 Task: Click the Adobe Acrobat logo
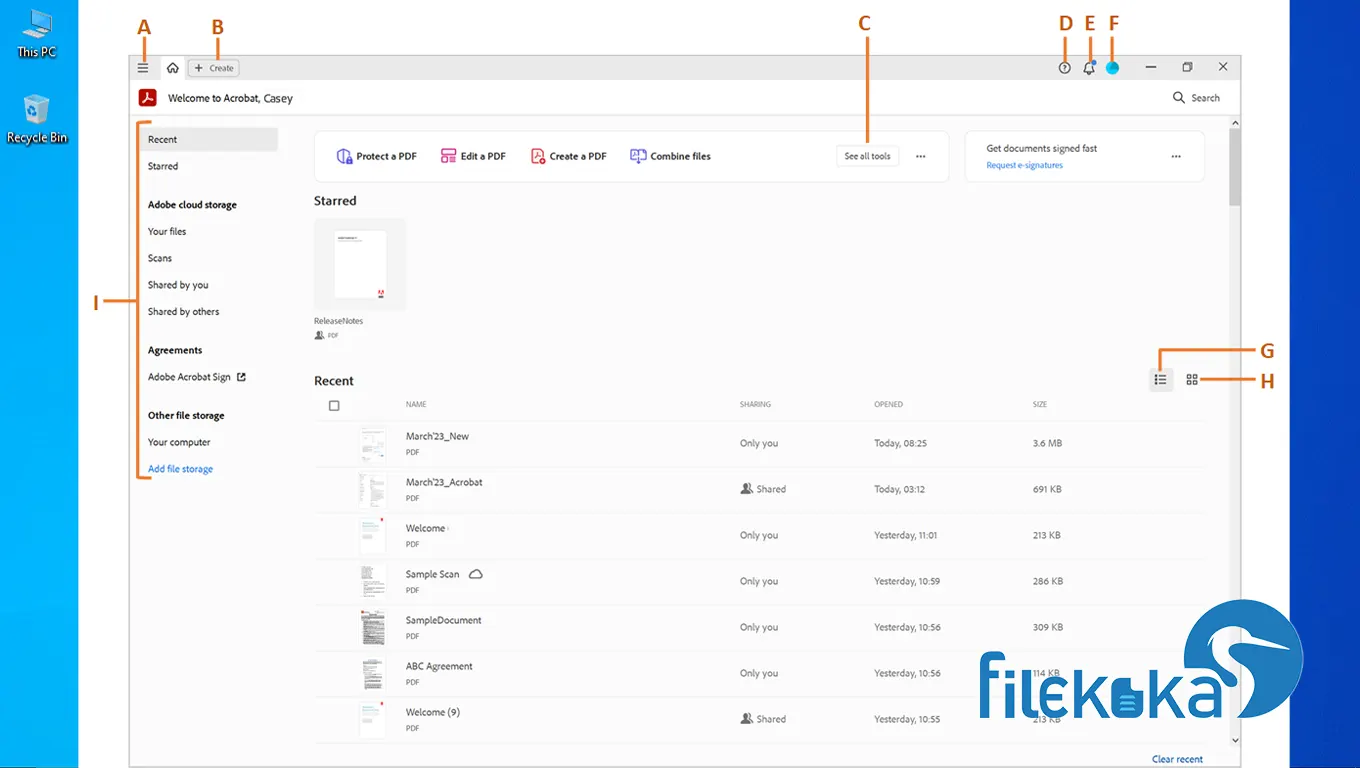click(x=148, y=98)
